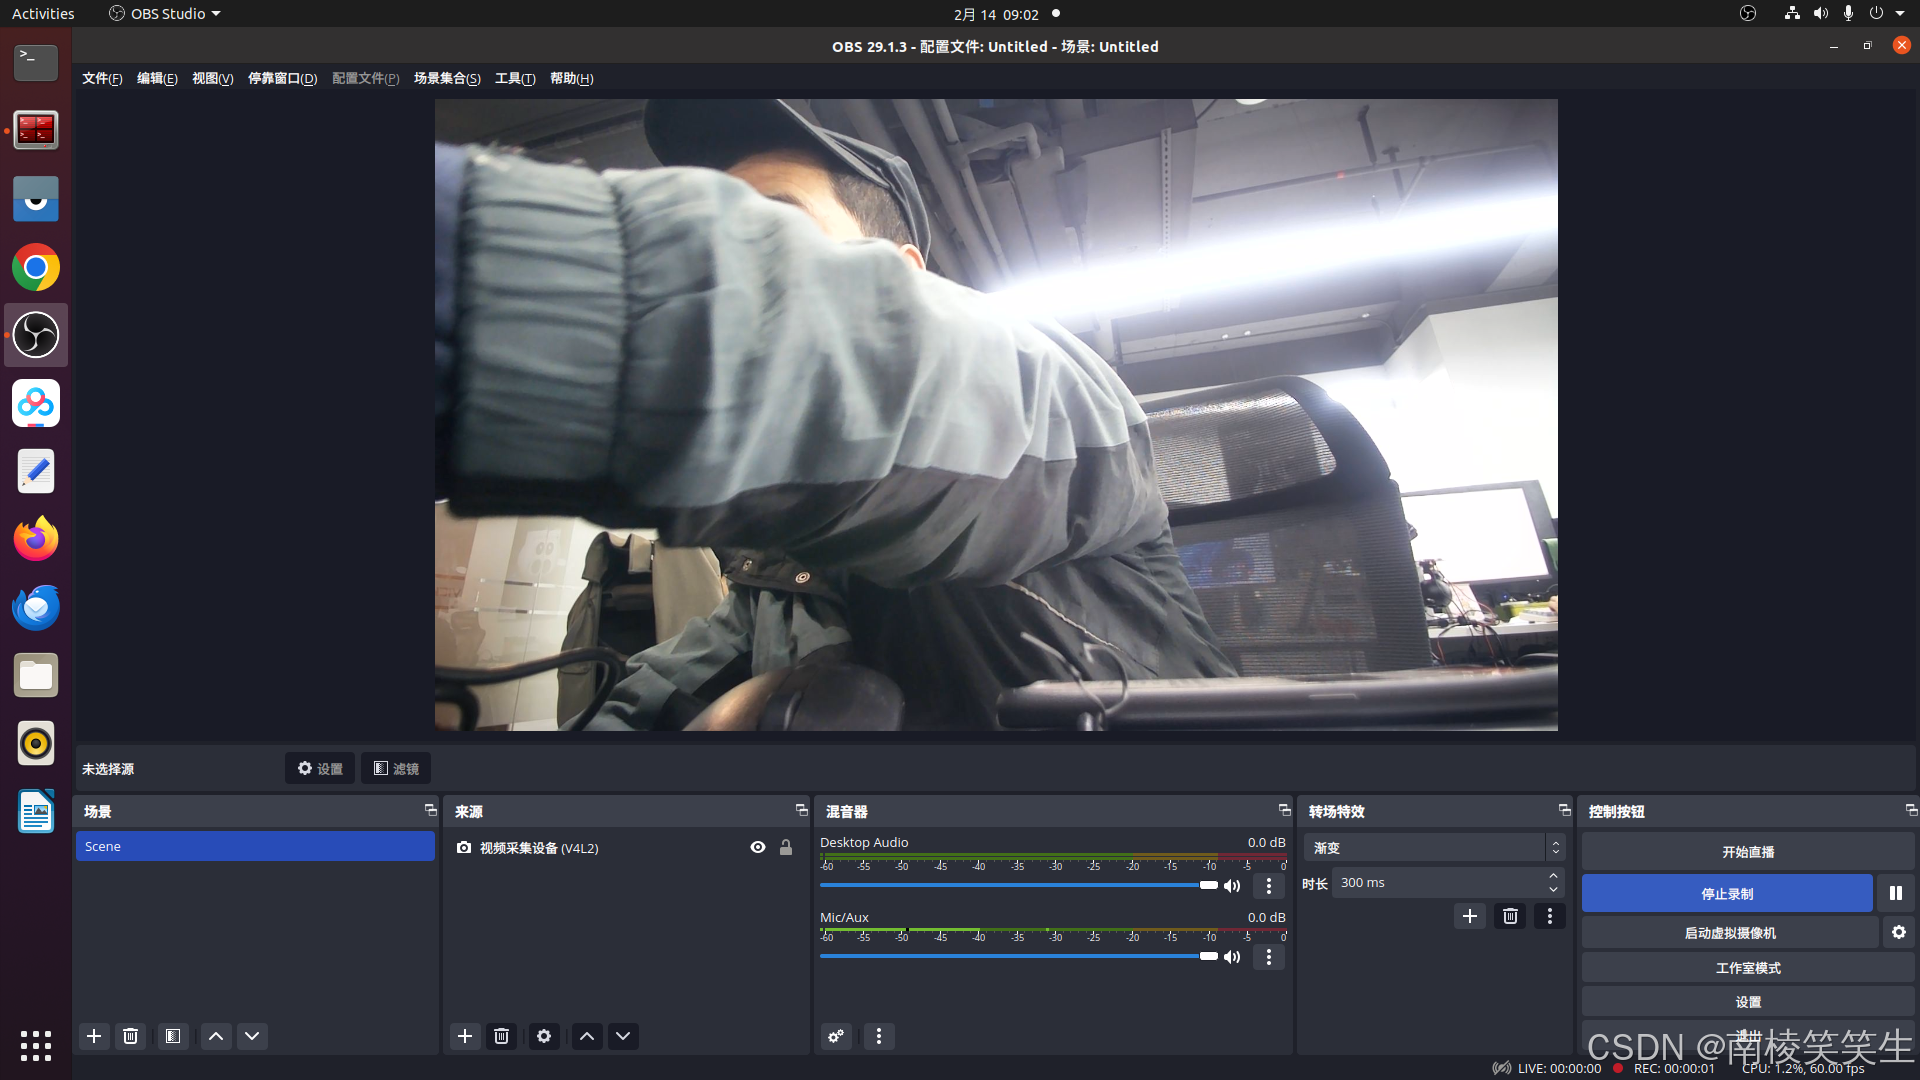Image resolution: width=1920 pixels, height=1080 pixels.
Task: Open scene filters icon in scenes toolbar
Action: click(x=173, y=1036)
